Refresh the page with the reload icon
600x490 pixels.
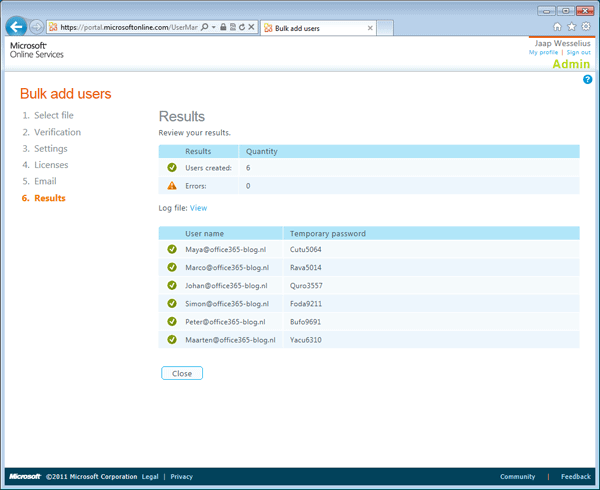pos(241,27)
